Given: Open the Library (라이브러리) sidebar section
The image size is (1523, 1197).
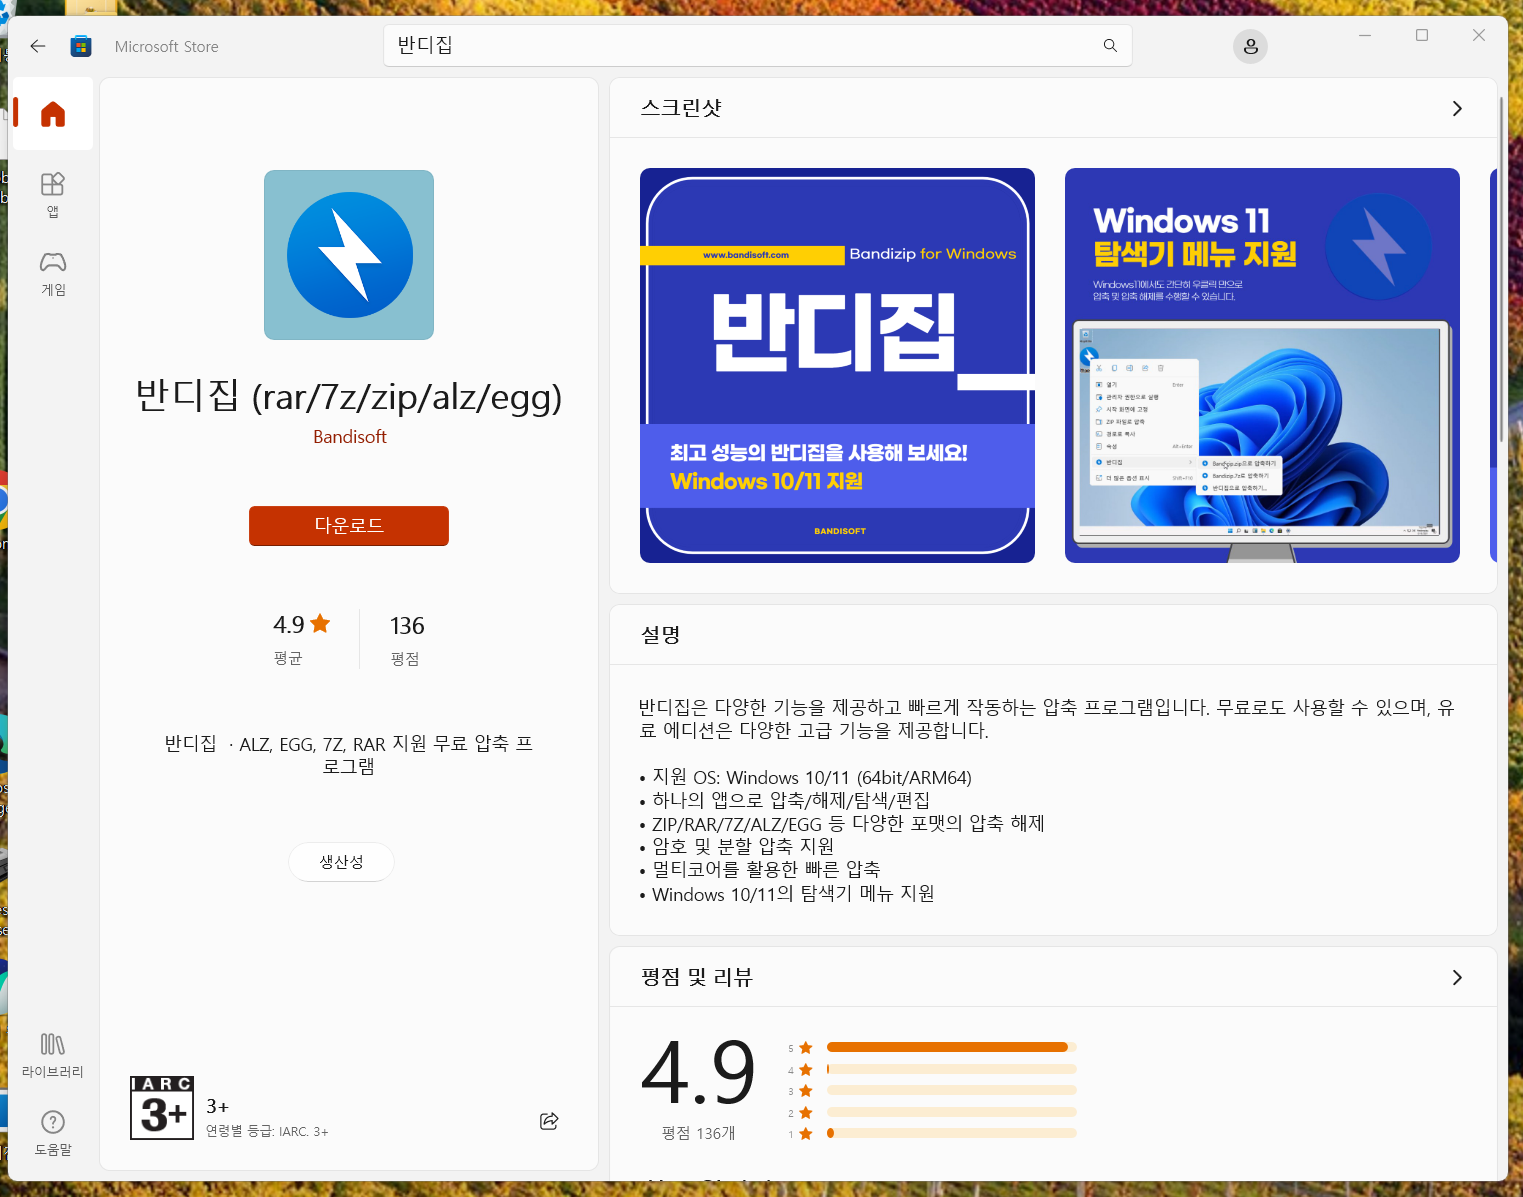Looking at the screenshot, I should 53,1055.
